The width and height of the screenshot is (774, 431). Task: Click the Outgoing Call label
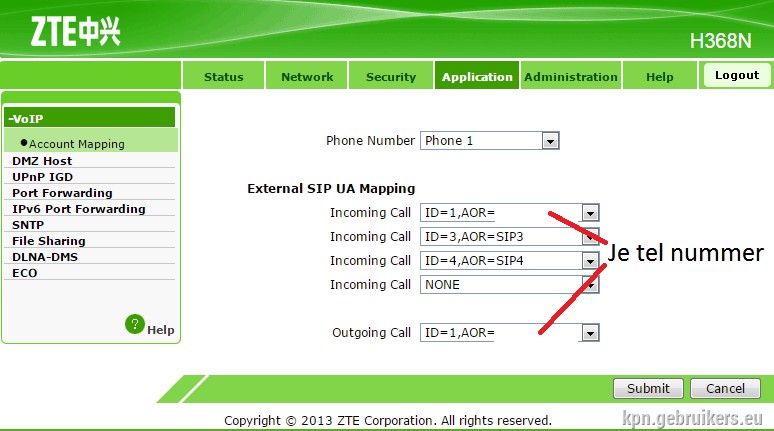coord(371,333)
